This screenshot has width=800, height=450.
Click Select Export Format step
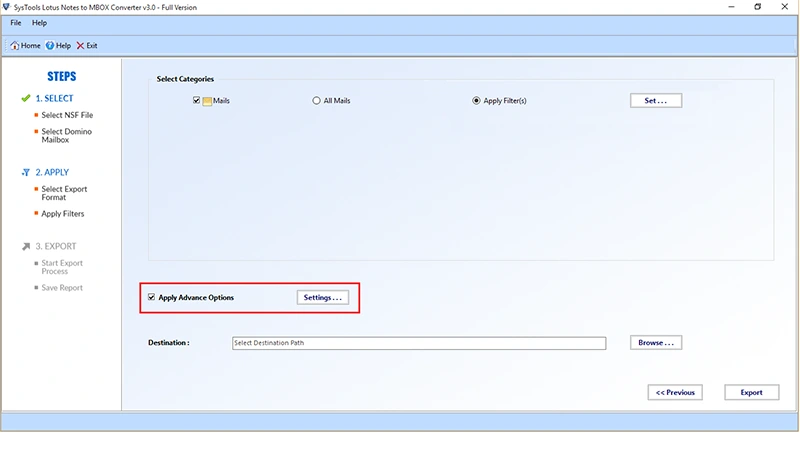tap(64, 193)
